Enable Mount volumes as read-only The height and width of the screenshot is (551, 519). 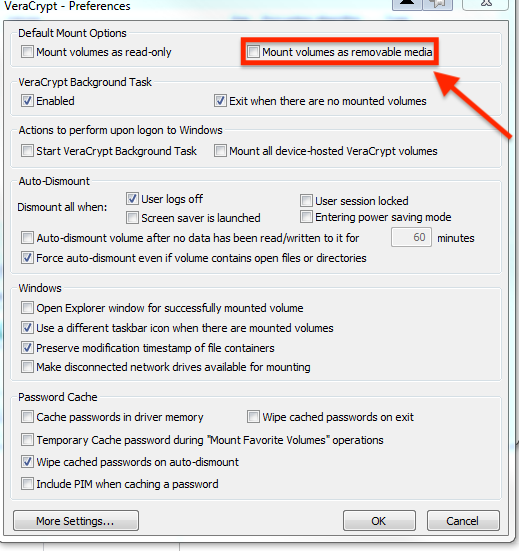point(27,52)
